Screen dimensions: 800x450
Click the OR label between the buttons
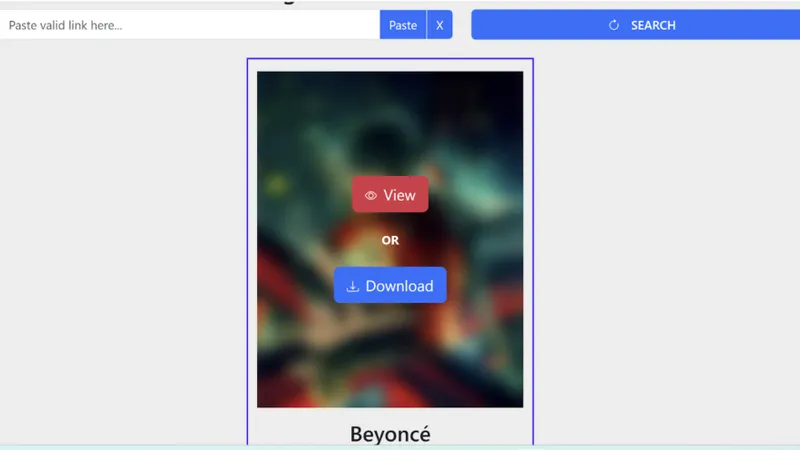[x=390, y=240]
